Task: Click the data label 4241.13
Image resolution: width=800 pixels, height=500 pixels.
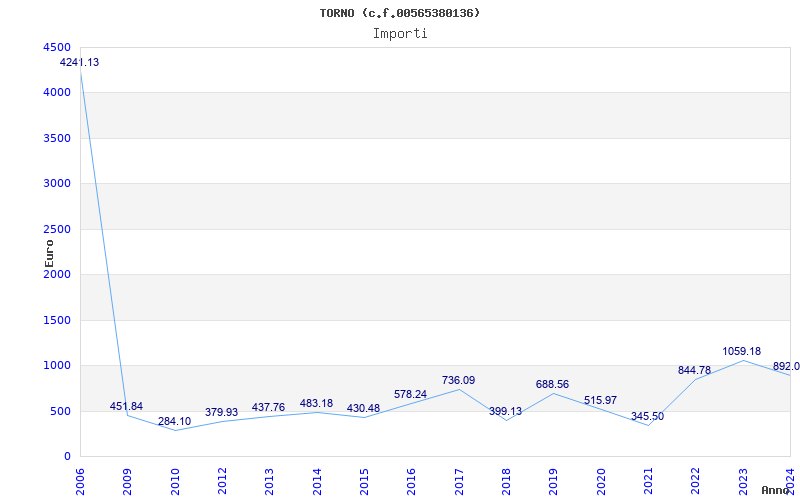Action: 80,63
